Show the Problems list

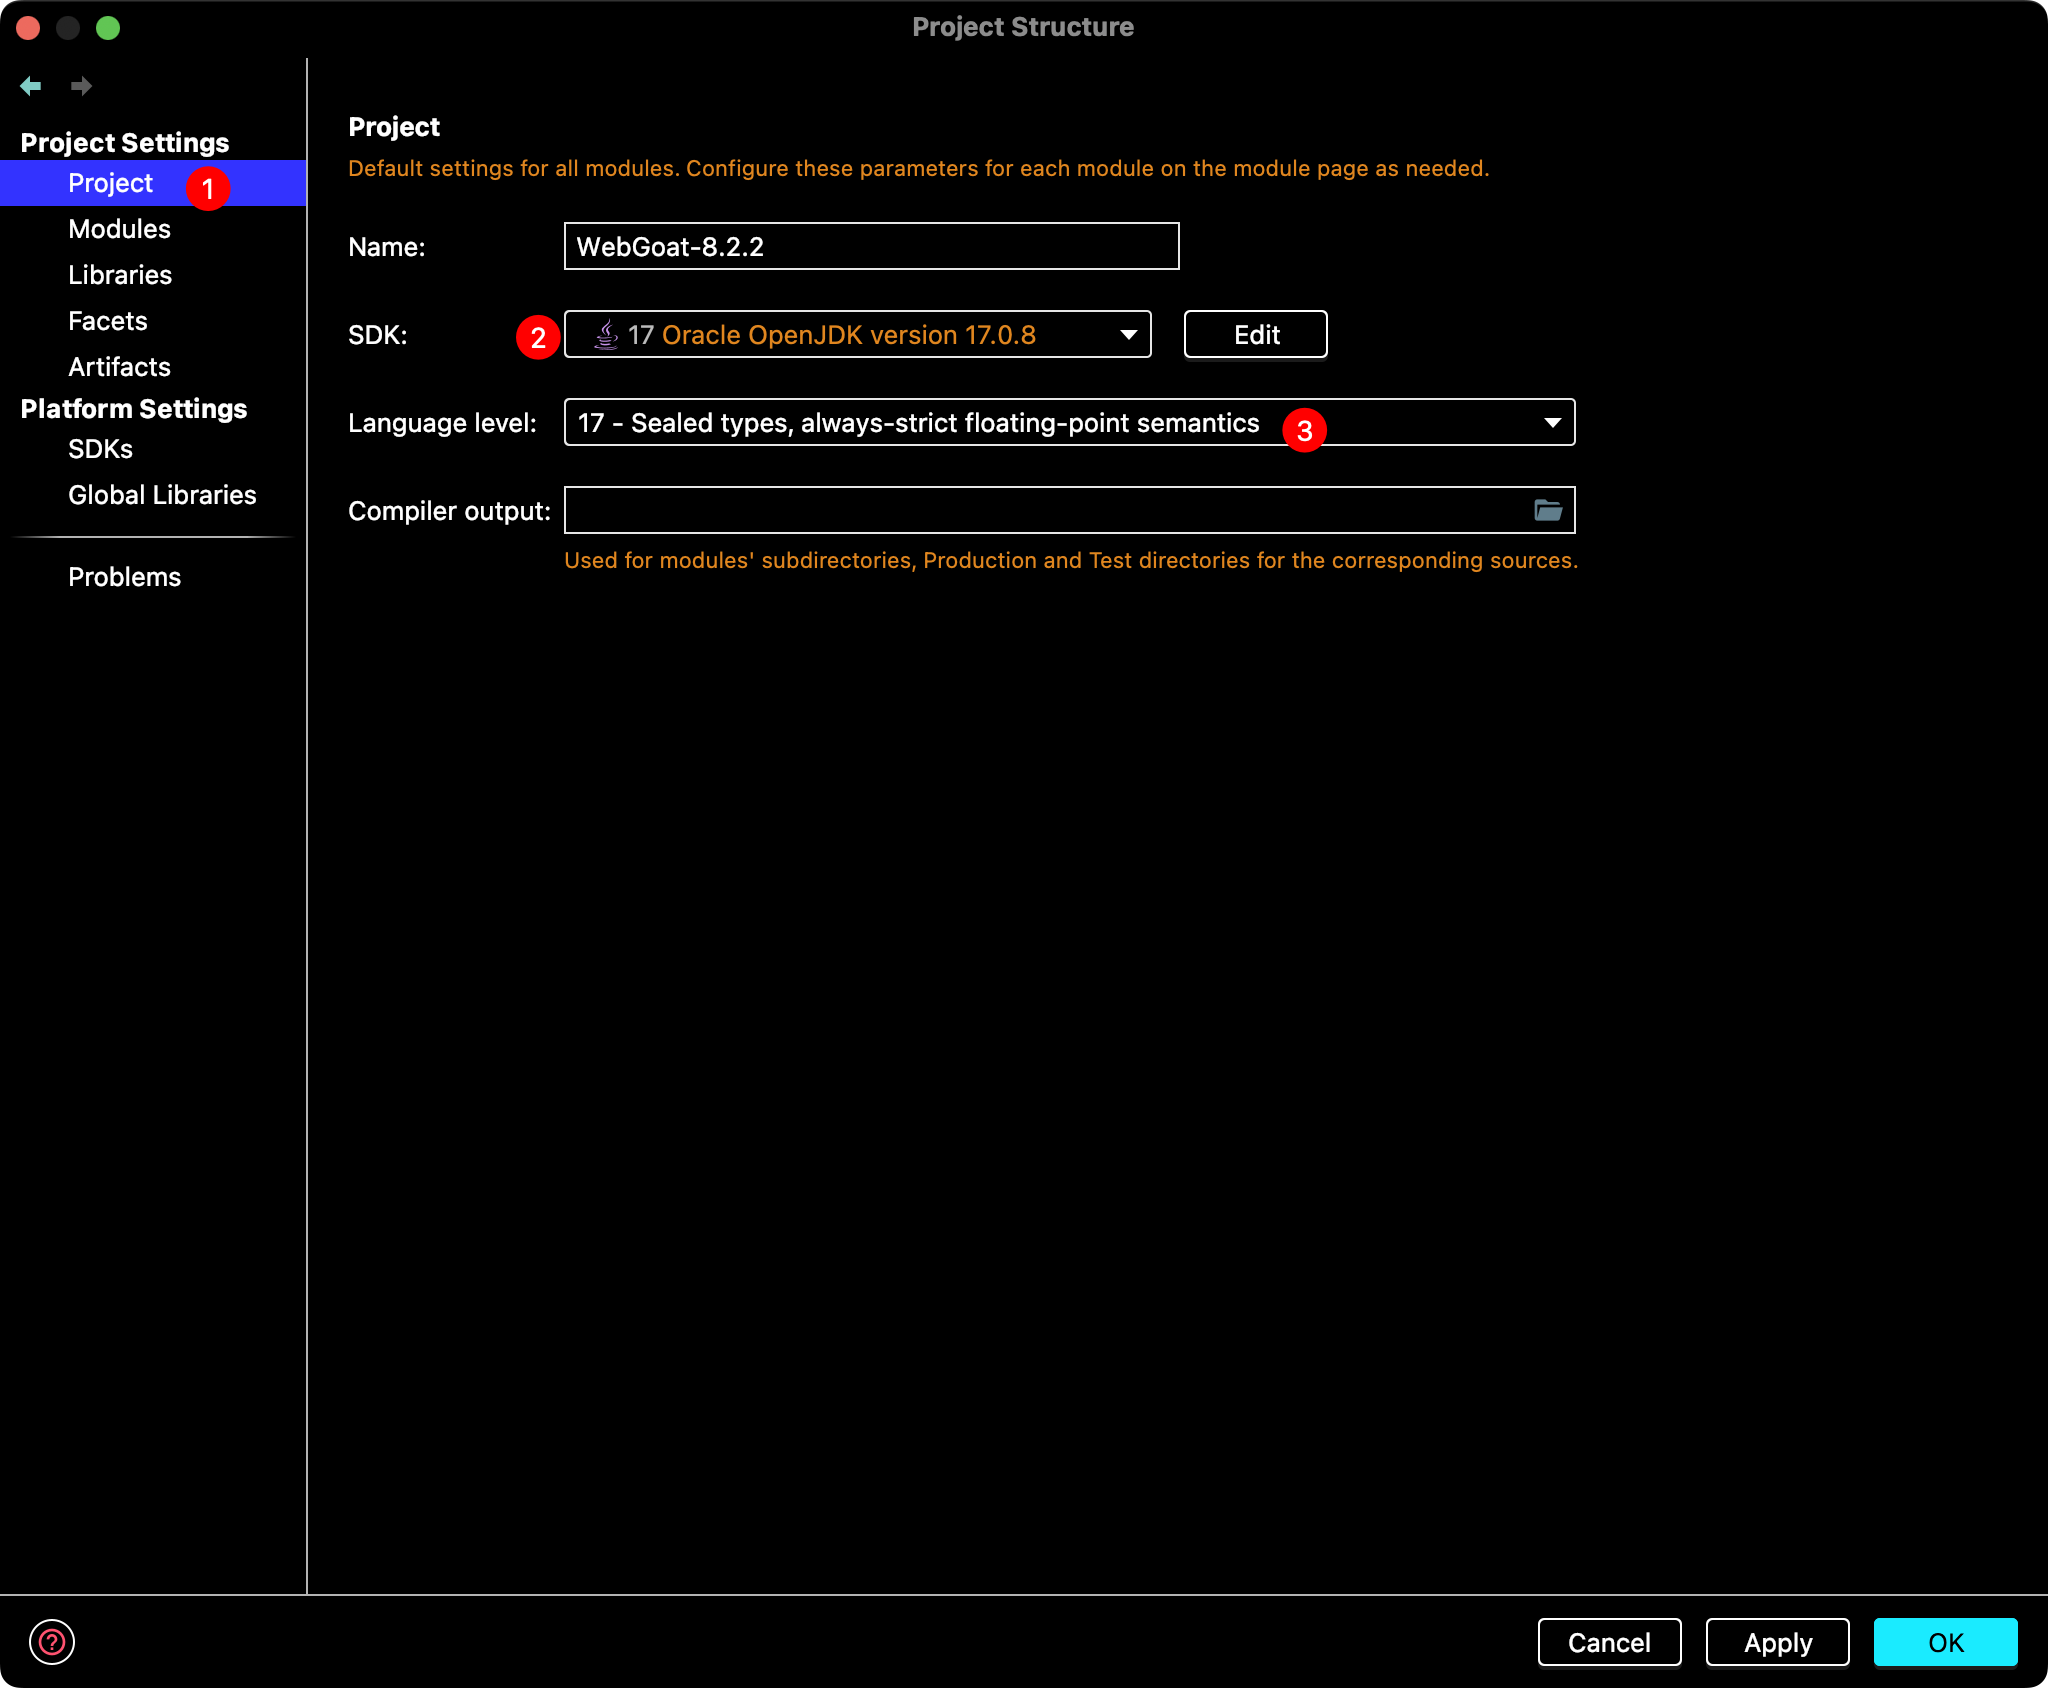tap(124, 577)
